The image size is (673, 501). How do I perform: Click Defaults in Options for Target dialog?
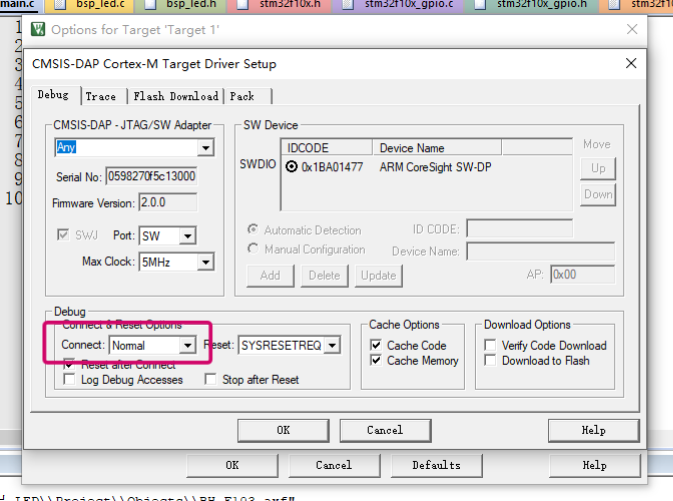tap(437, 465)
